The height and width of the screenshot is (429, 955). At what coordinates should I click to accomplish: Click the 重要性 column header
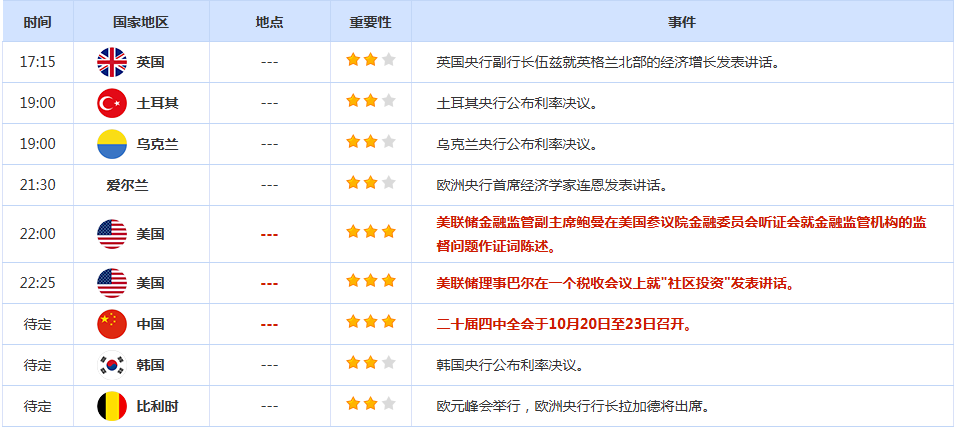click(370, 21)
